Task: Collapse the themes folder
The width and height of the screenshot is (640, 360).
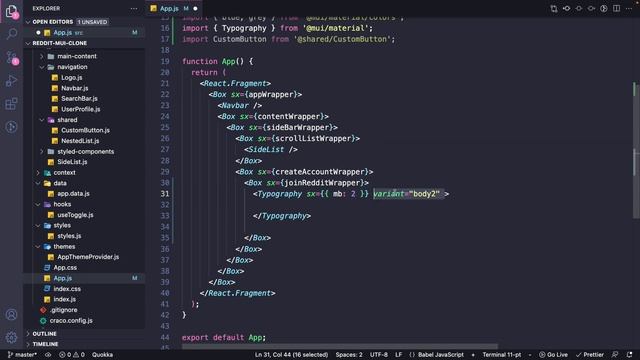Action: tap(38, 247)
